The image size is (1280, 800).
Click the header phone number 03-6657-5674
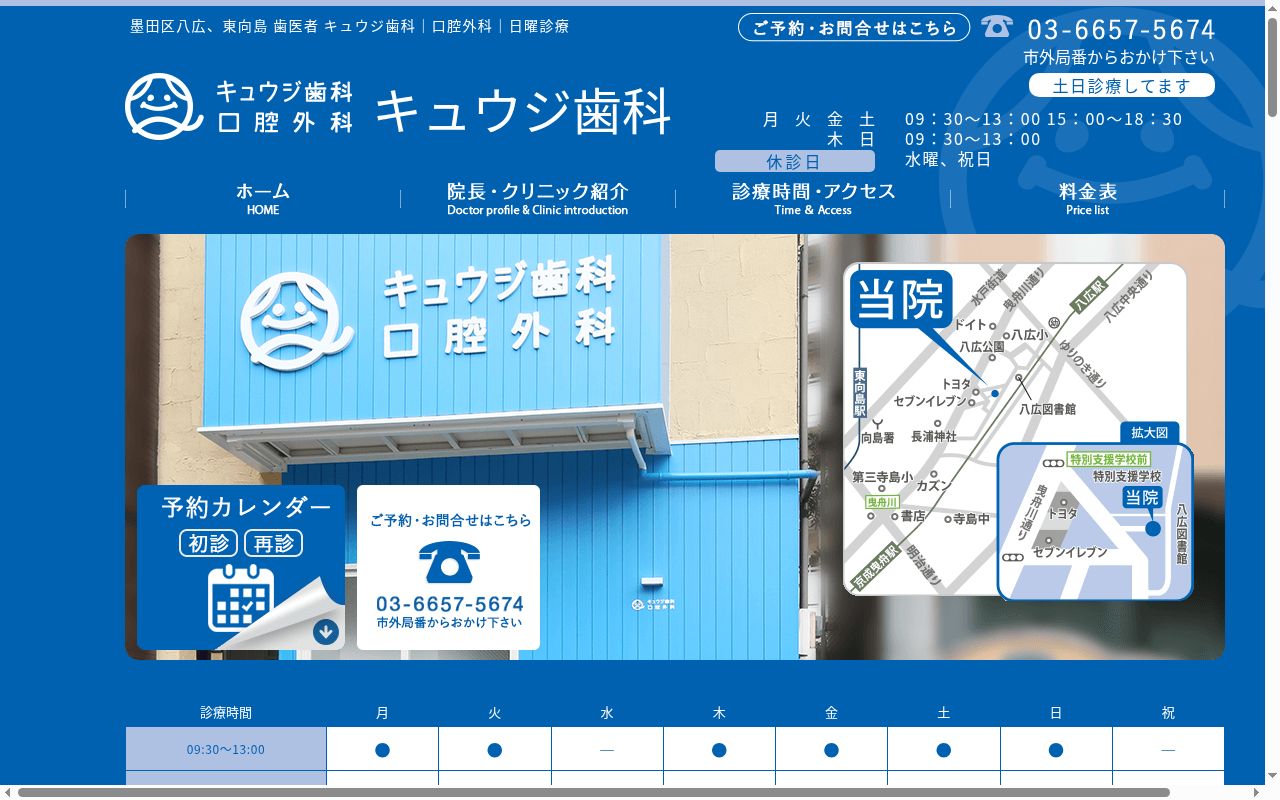[1121, 29]
